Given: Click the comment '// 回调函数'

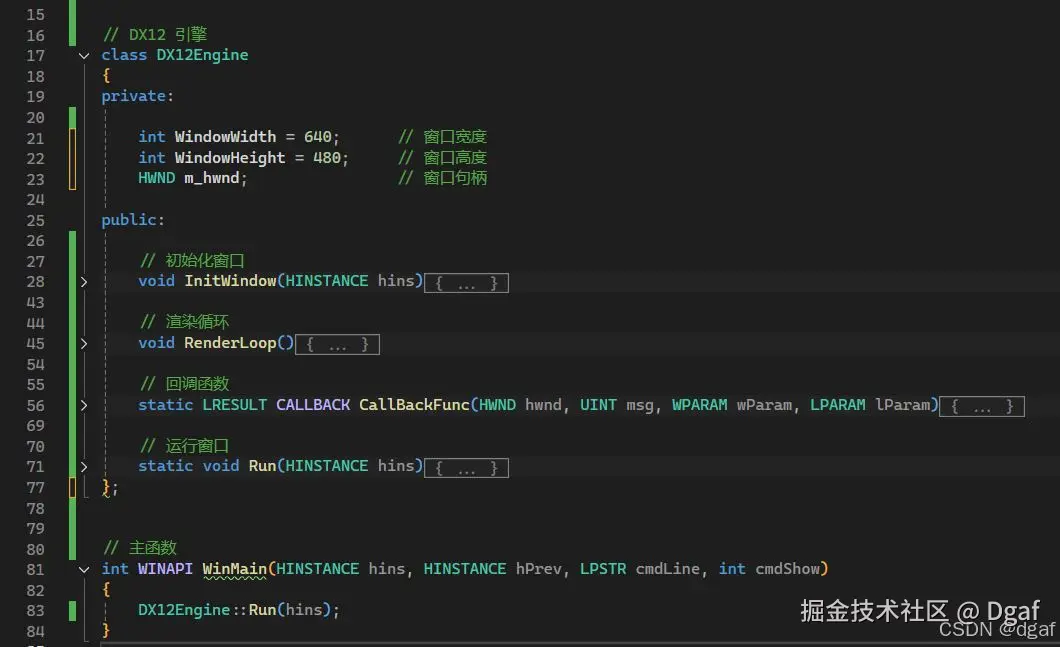Looking at the screenshot, I should (184, 384).
